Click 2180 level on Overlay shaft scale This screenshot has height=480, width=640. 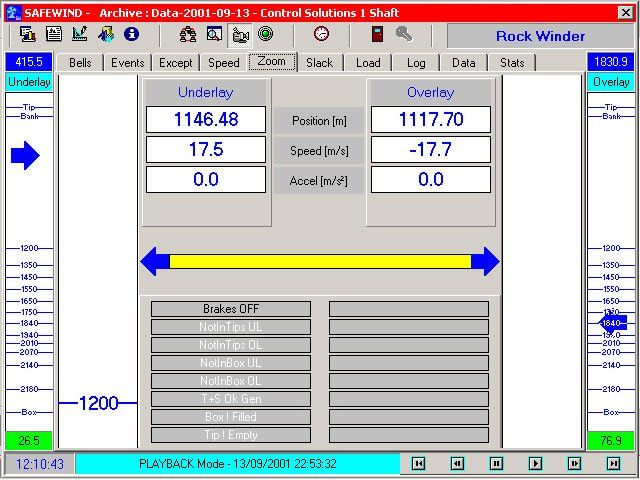[x=611, y=389]
